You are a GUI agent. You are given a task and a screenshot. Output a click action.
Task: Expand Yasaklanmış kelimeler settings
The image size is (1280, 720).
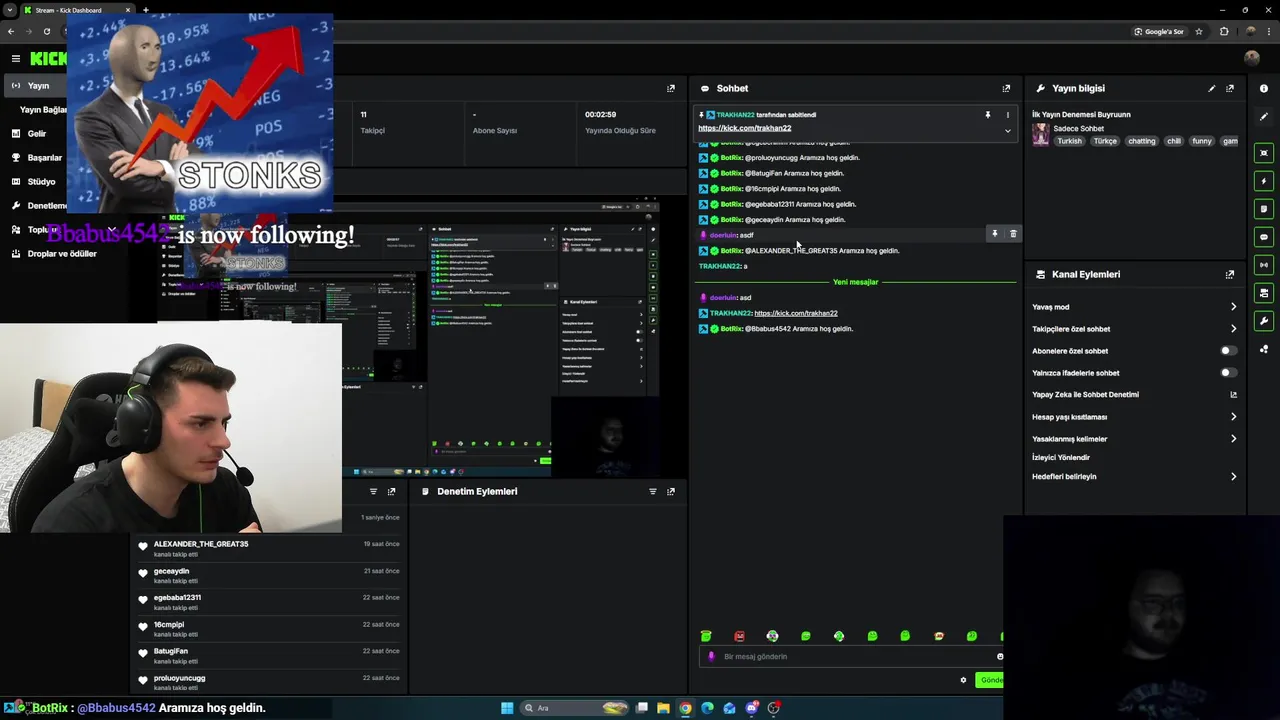(1134, 439)
